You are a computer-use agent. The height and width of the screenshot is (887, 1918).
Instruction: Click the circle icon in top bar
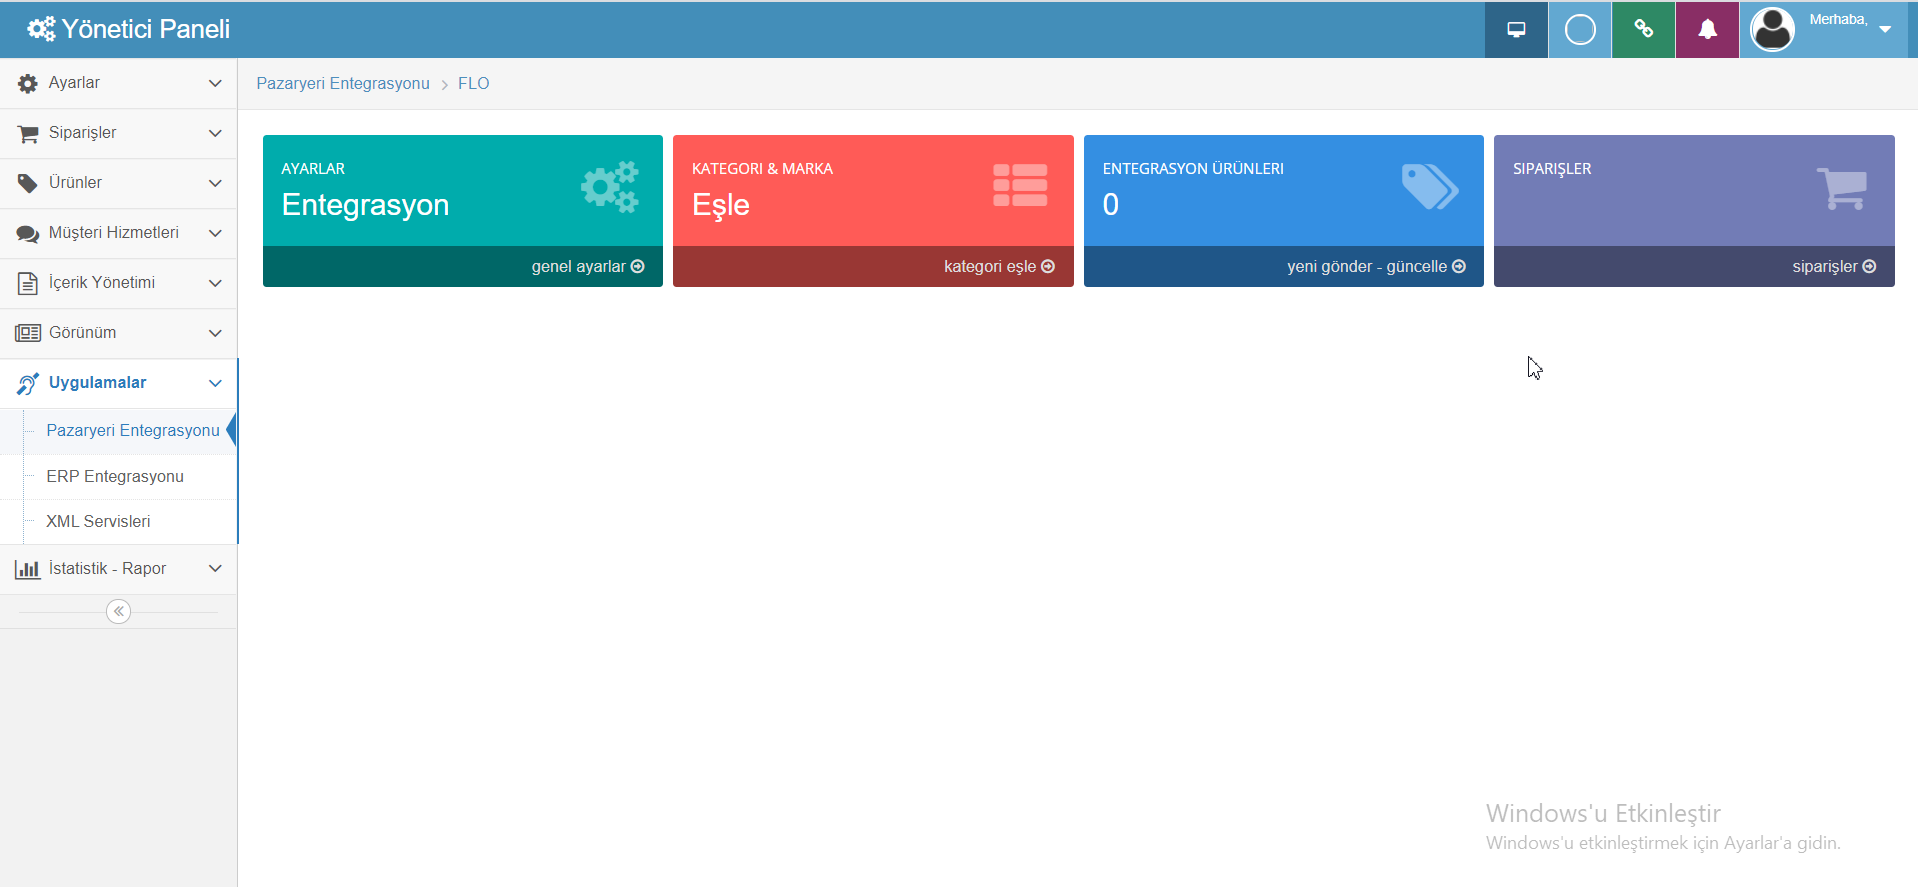tap(1580, 30)
